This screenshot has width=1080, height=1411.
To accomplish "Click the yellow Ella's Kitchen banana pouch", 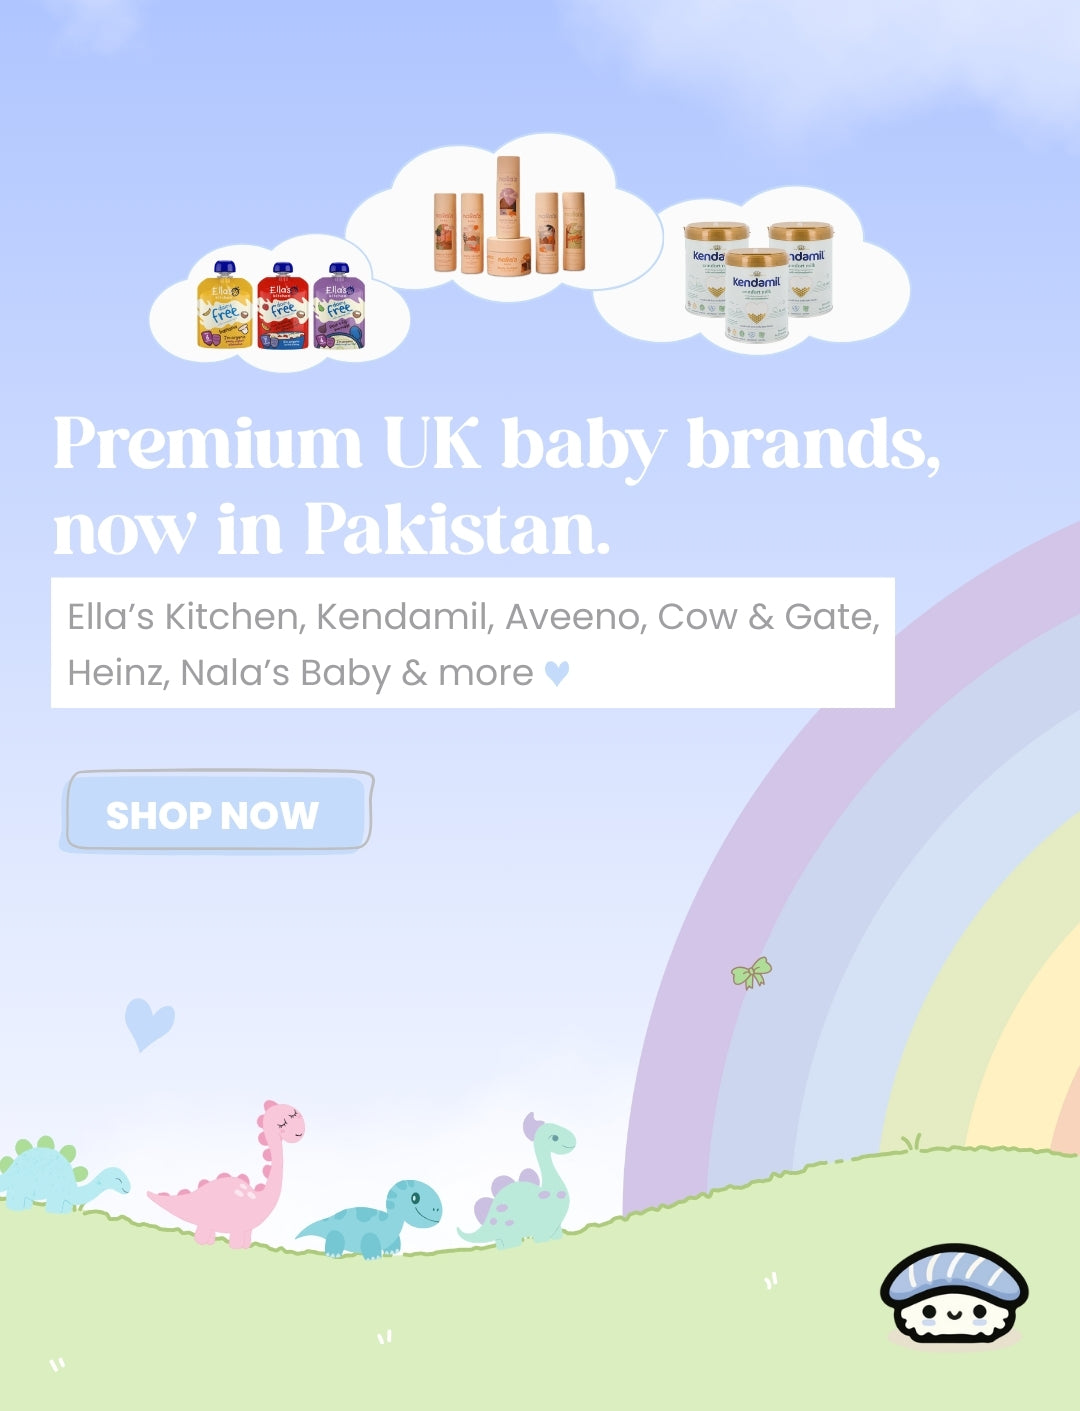I will (x=225, y=305).
